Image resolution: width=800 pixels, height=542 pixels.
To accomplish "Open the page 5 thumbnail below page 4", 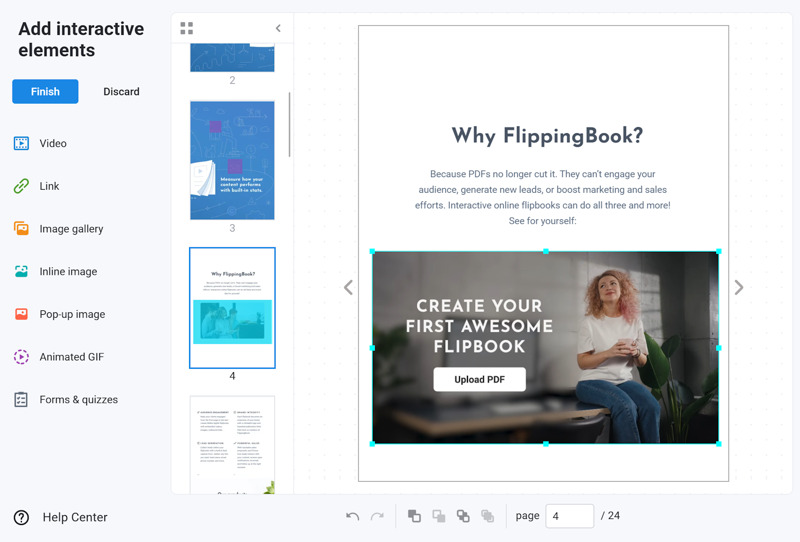I will 232,445.
